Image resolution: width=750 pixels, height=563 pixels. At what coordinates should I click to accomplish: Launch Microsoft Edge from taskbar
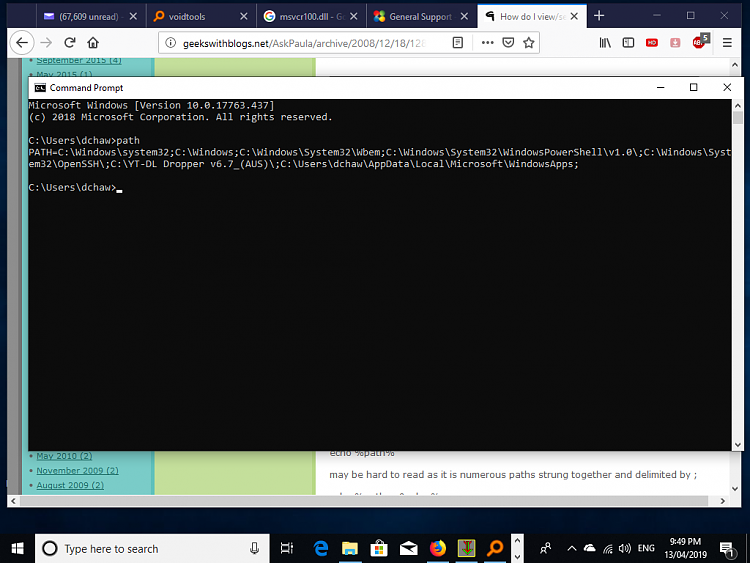pyautogui.click(x=320, y=548)
